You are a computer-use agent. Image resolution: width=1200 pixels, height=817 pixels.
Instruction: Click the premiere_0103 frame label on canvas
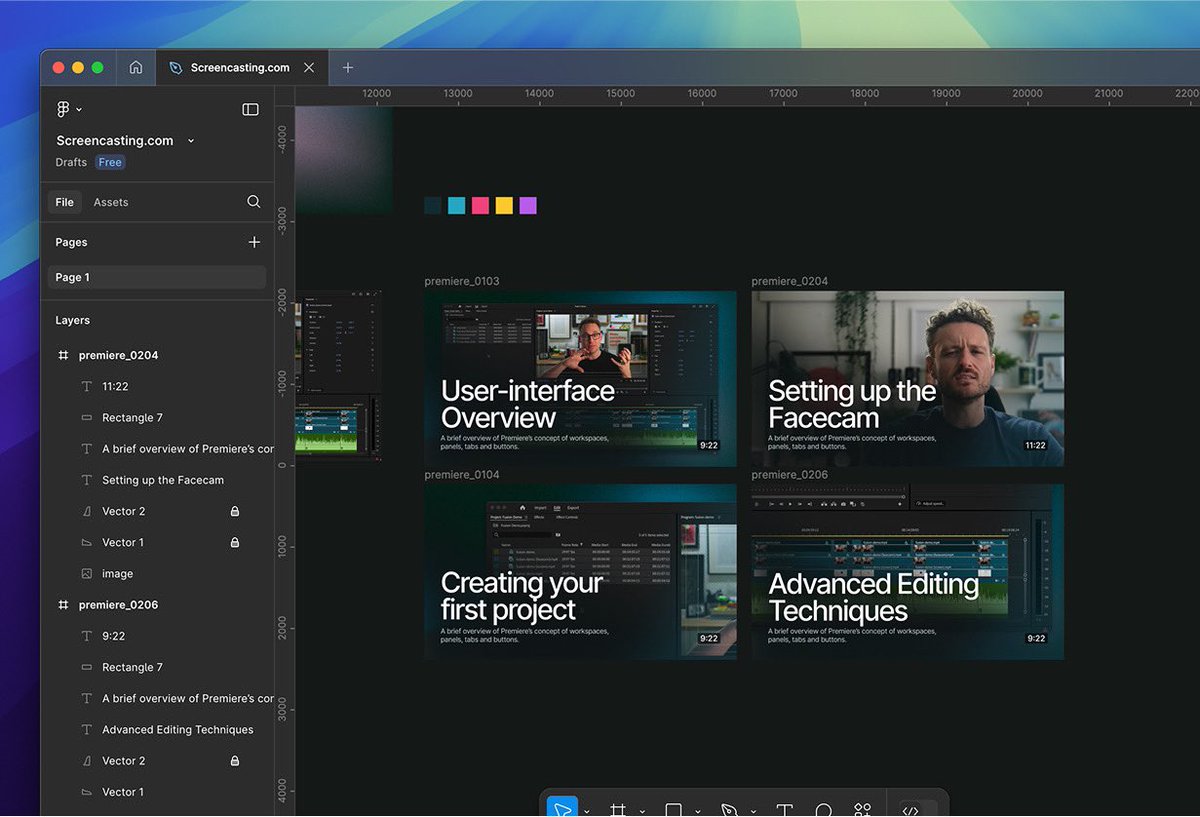pyautogui.click(x=462, y=281)
